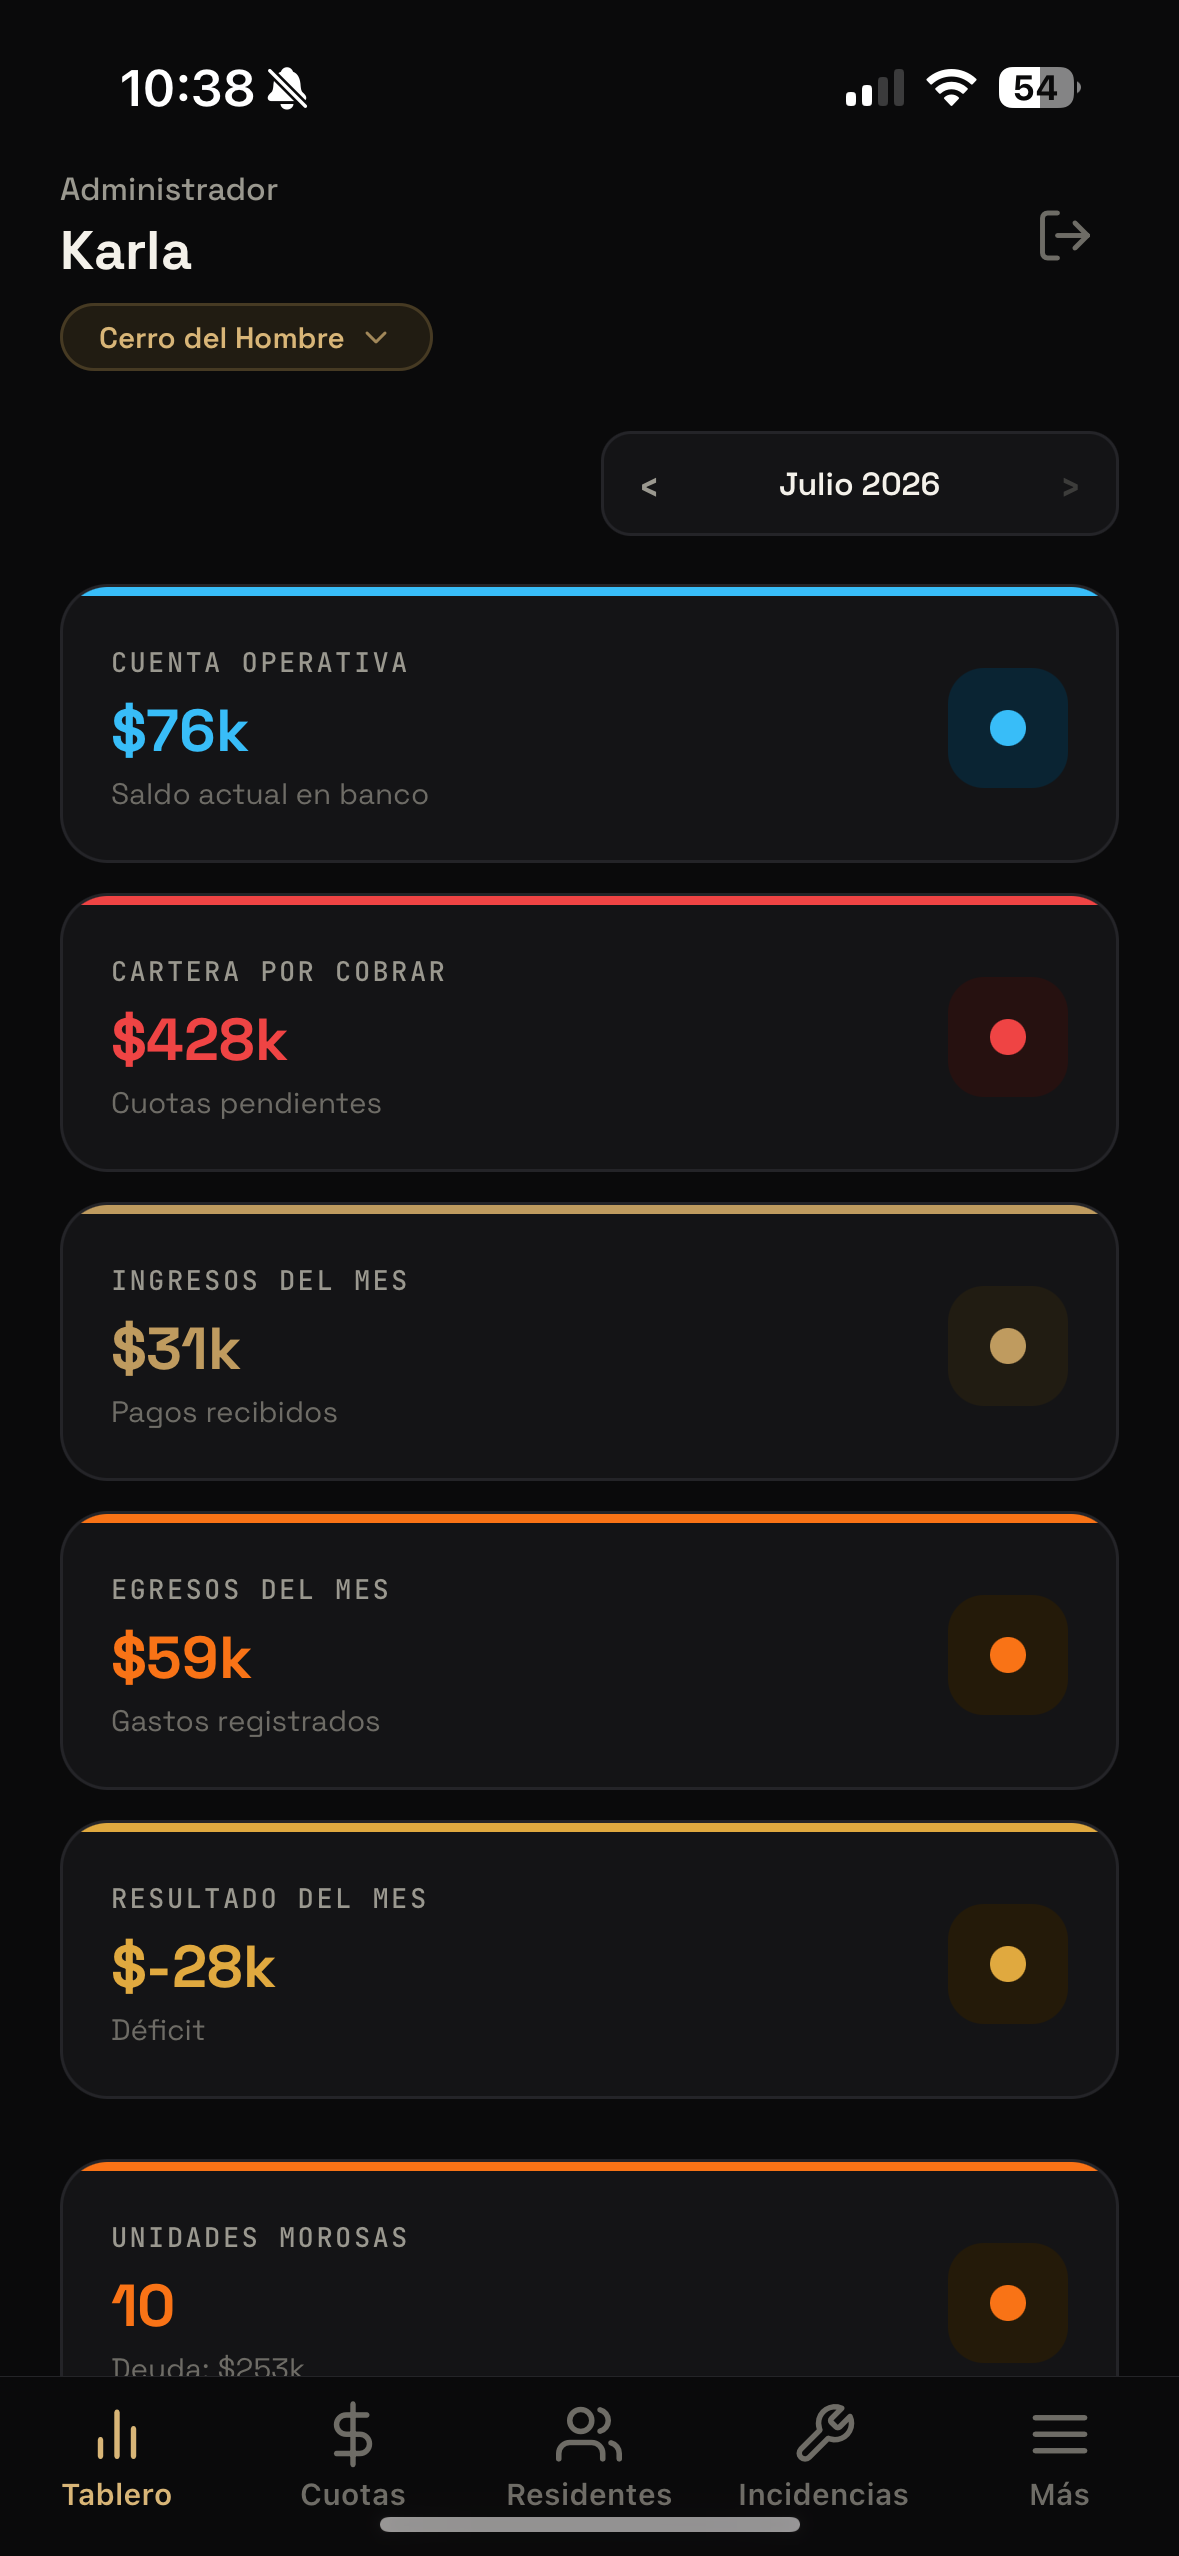Viewport: 1179px width, 2556px height.
Task: Select the Tablero tab
Action: point(117,2456)
